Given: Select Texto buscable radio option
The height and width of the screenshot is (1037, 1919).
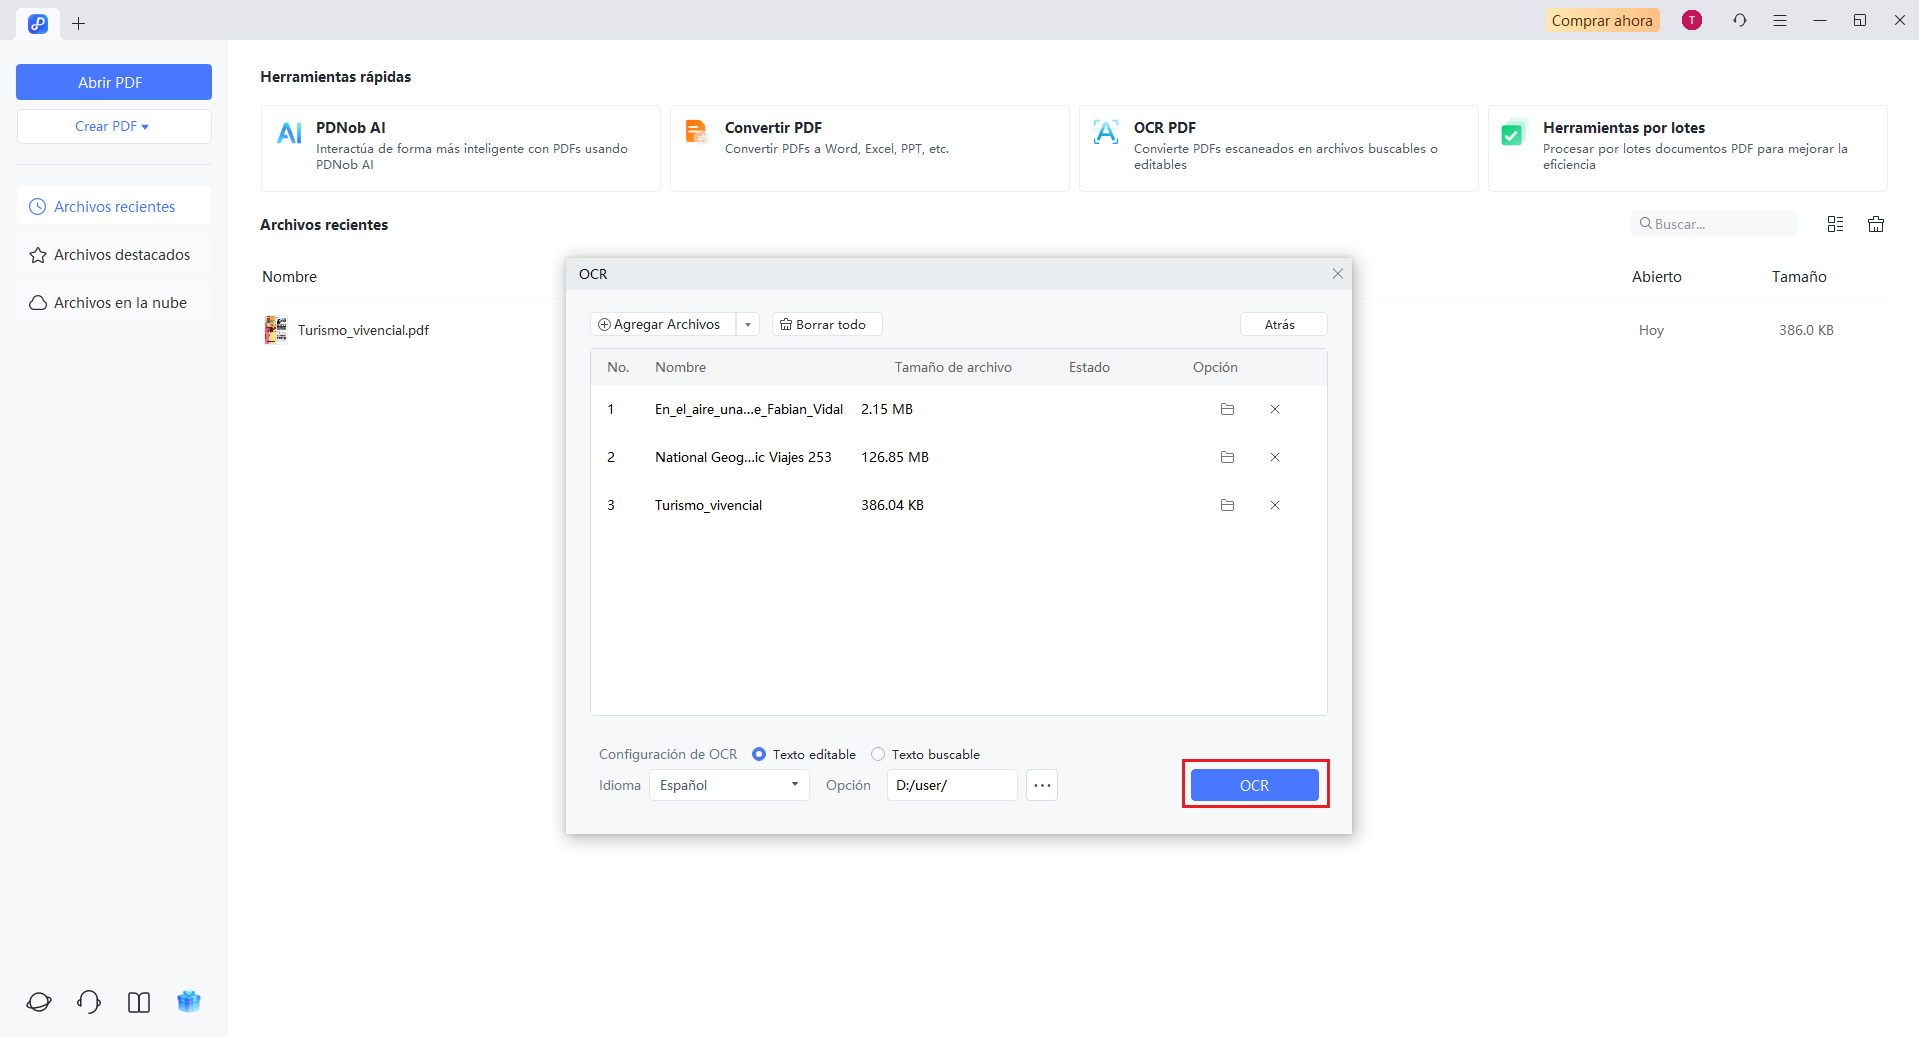Looking at the screenshot, I should [878, 754].
